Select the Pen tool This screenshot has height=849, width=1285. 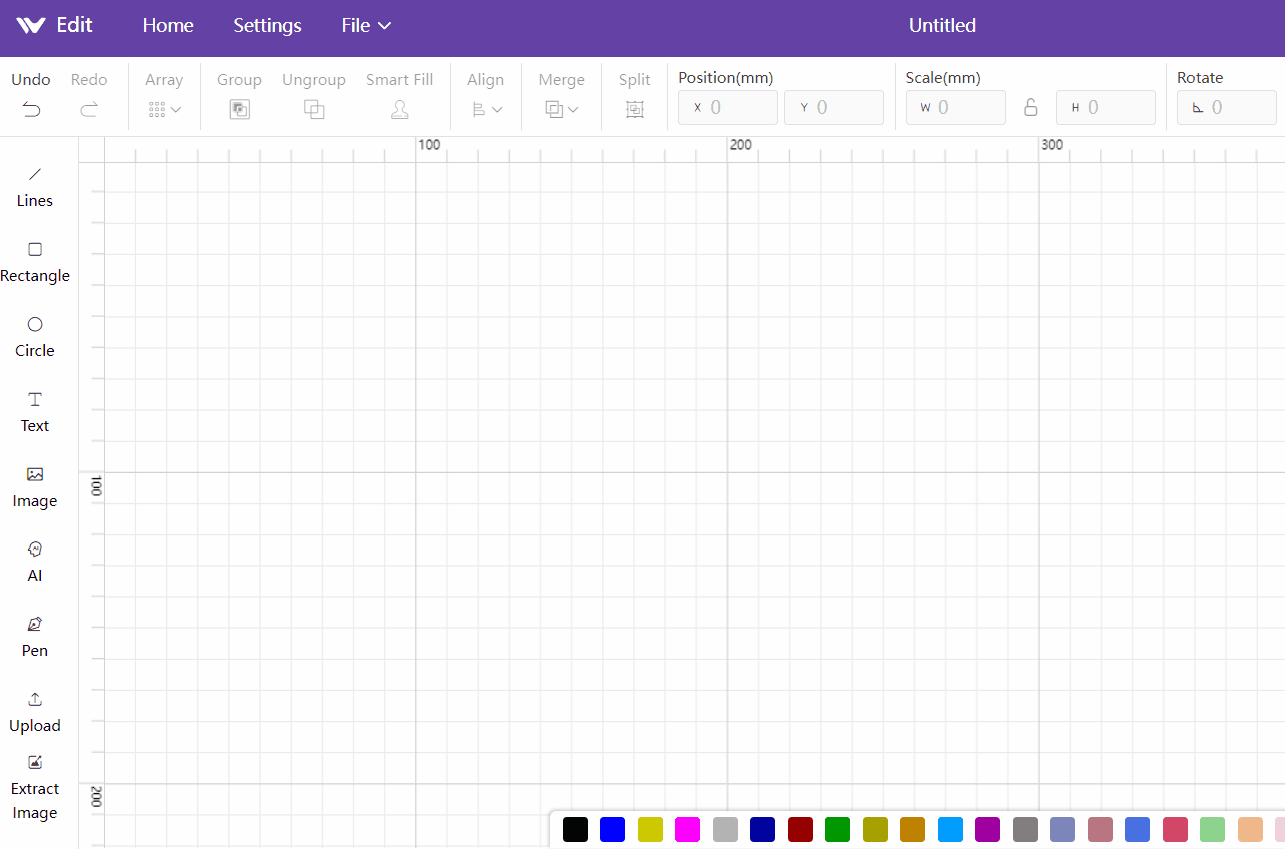35,637
